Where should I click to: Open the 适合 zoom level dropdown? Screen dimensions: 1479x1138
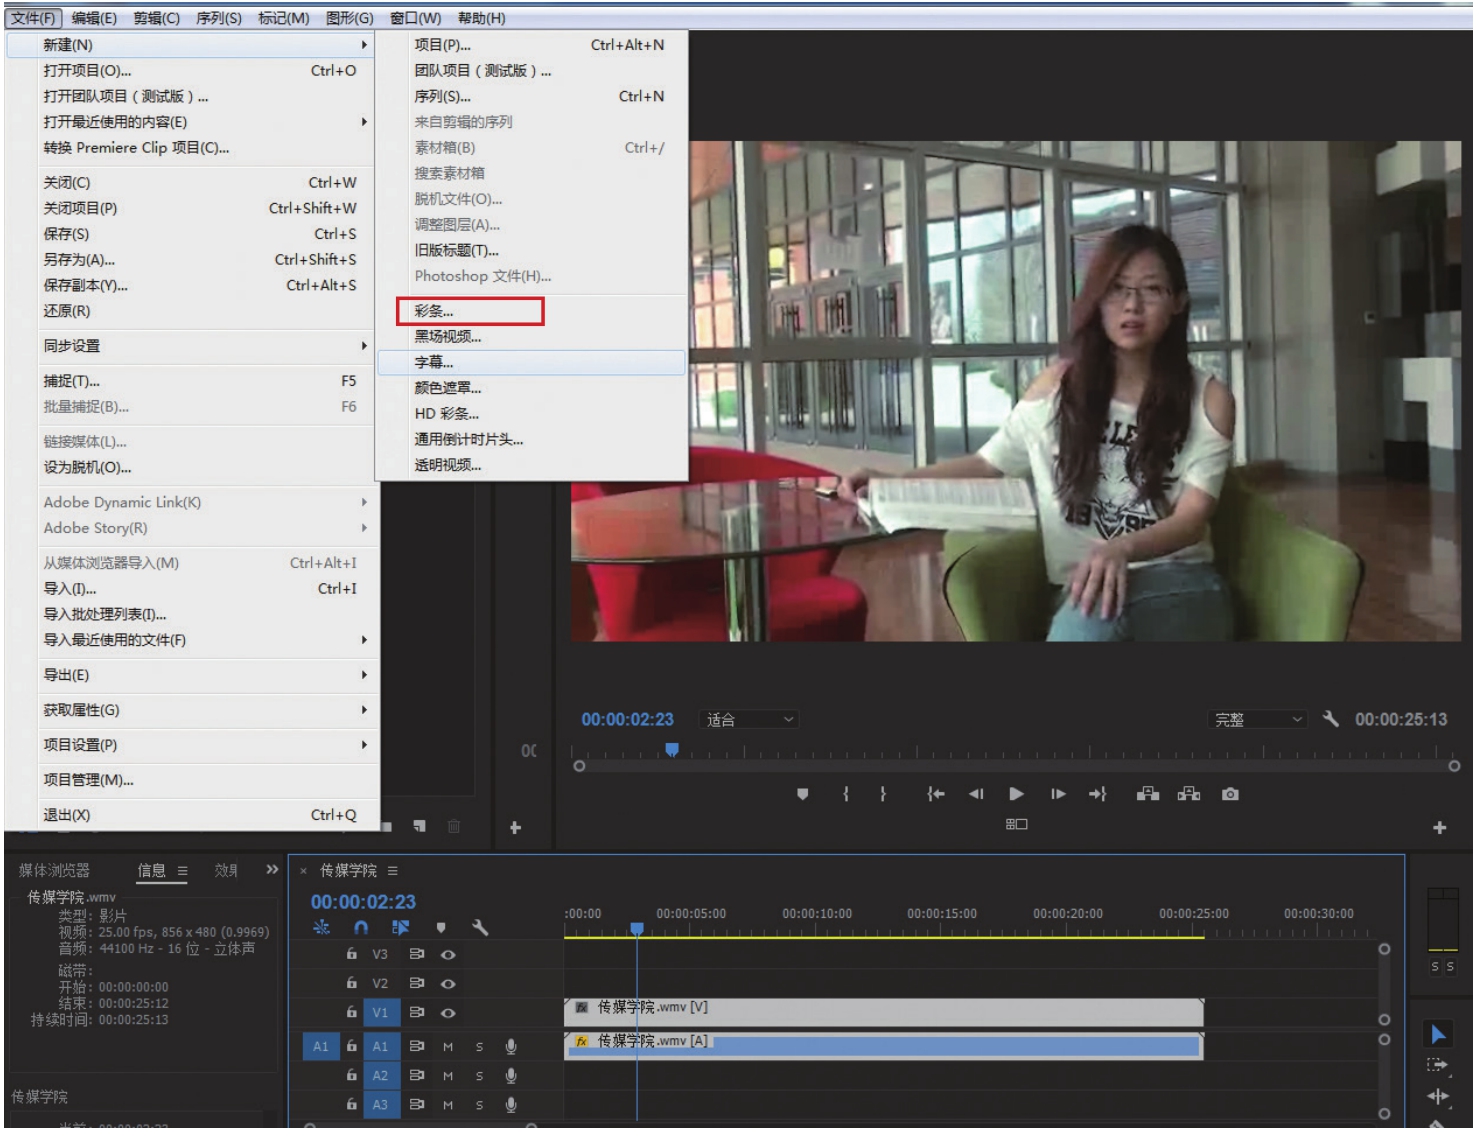[x=750, y=720]
